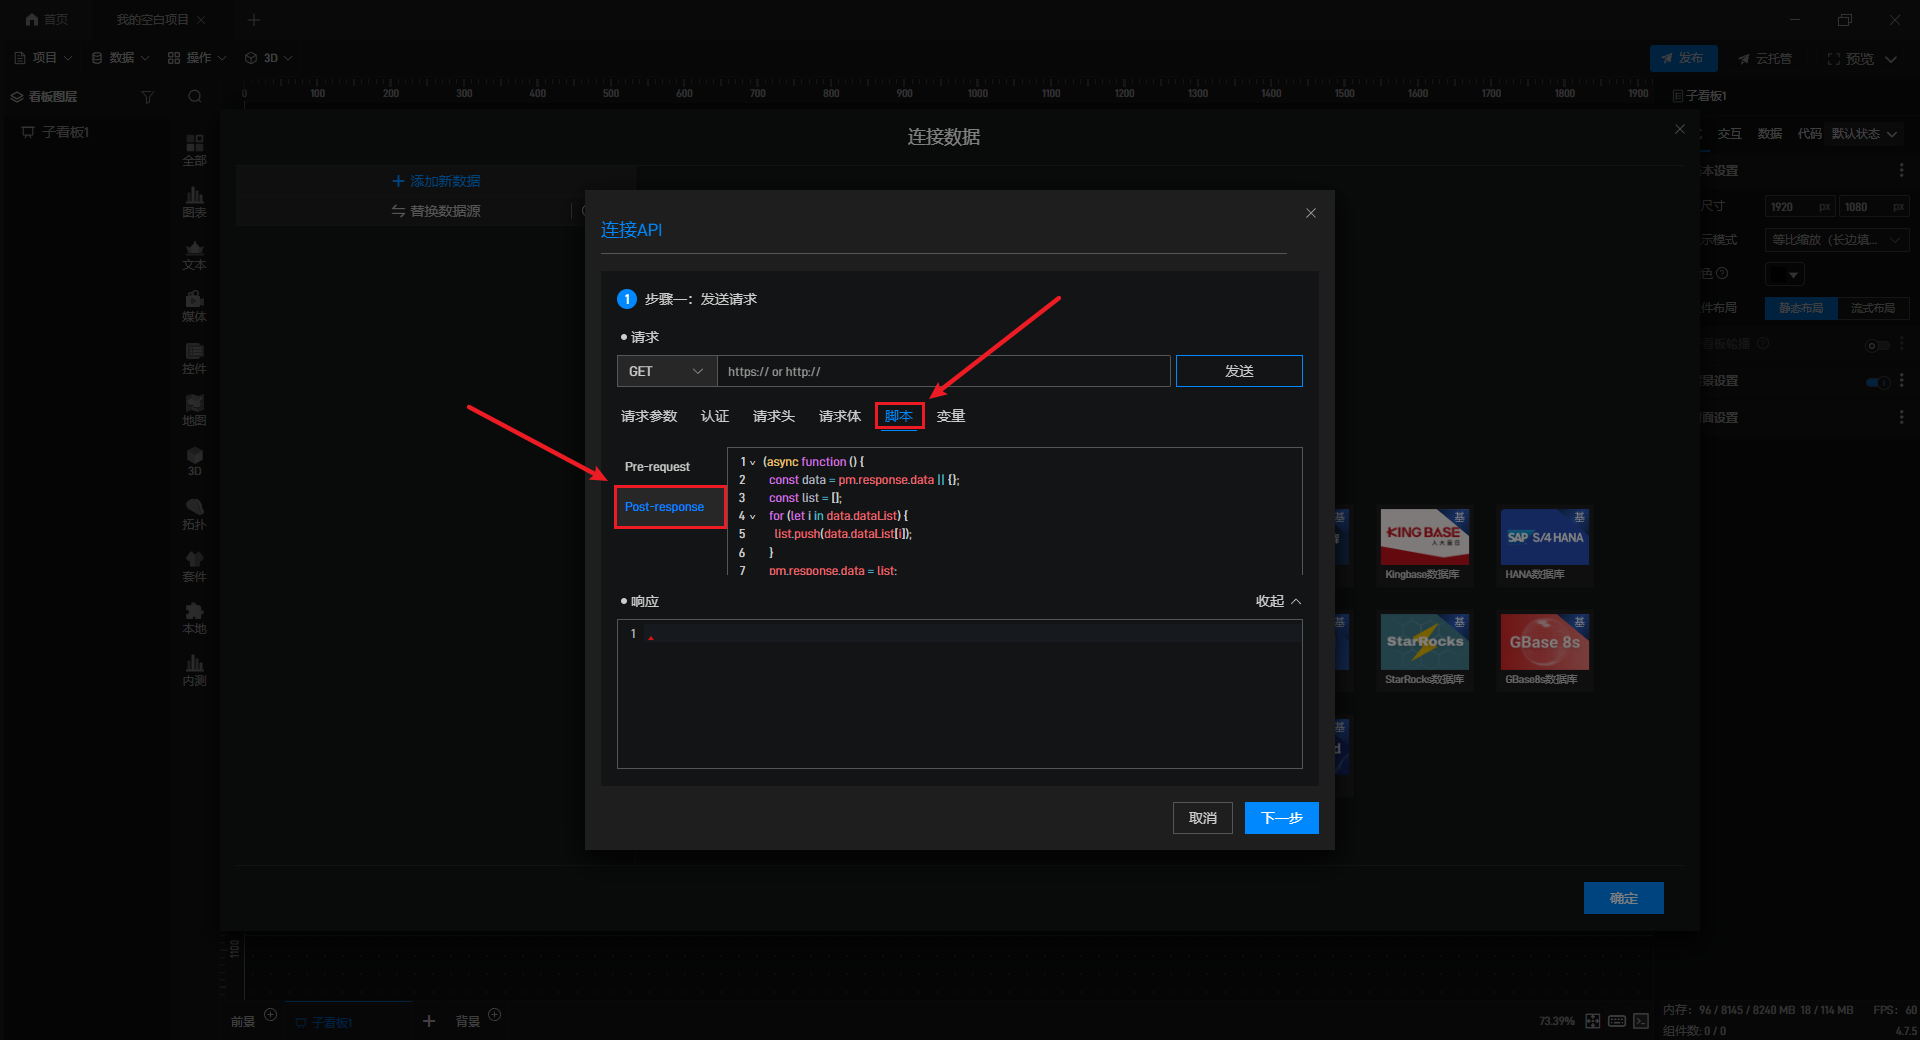Open the more-options dots for 基本设置
The width and height of the screenshot is (1920, 1040).
click(x=1901, y=171)
